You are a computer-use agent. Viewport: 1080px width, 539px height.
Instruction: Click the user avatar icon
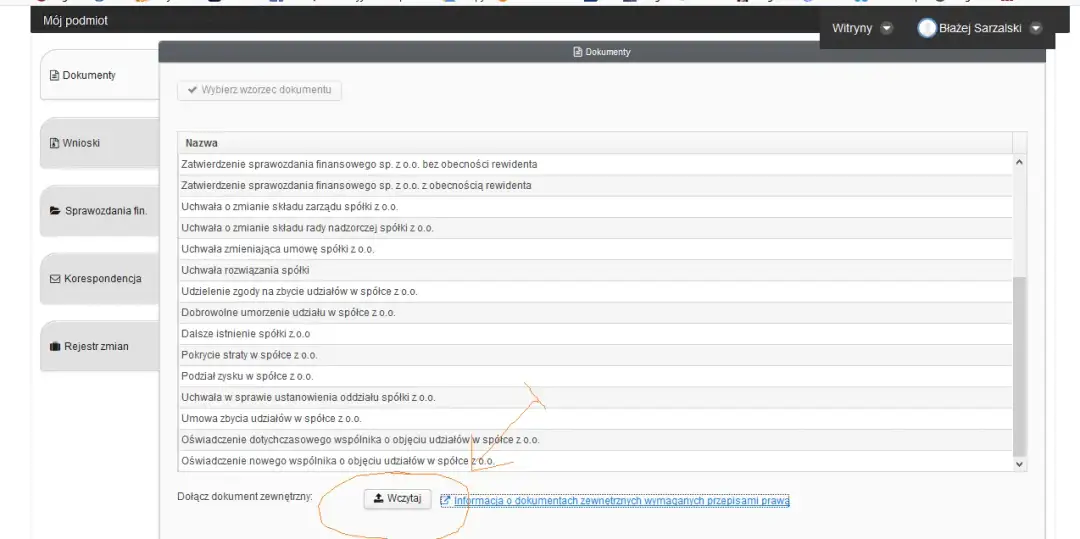pyautogui.click(x=927, y=29)
